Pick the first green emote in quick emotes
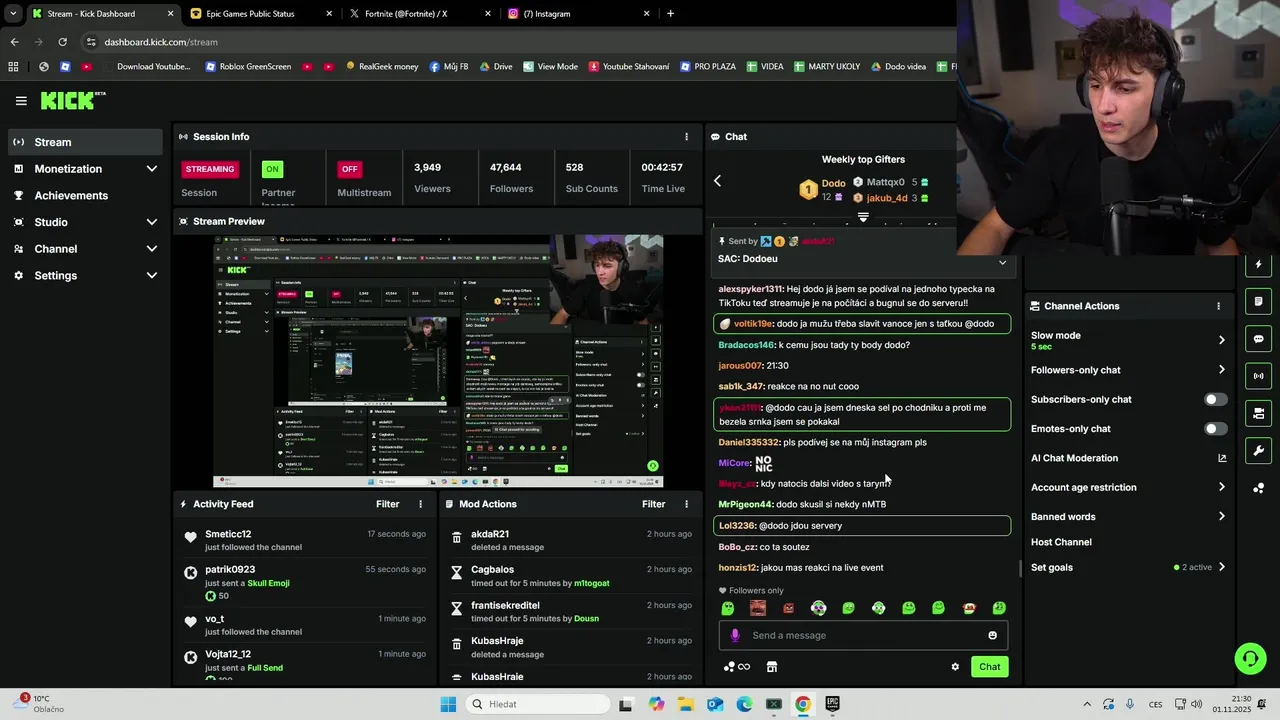This screenshot has width=1280, height=720. coord(728,608)
